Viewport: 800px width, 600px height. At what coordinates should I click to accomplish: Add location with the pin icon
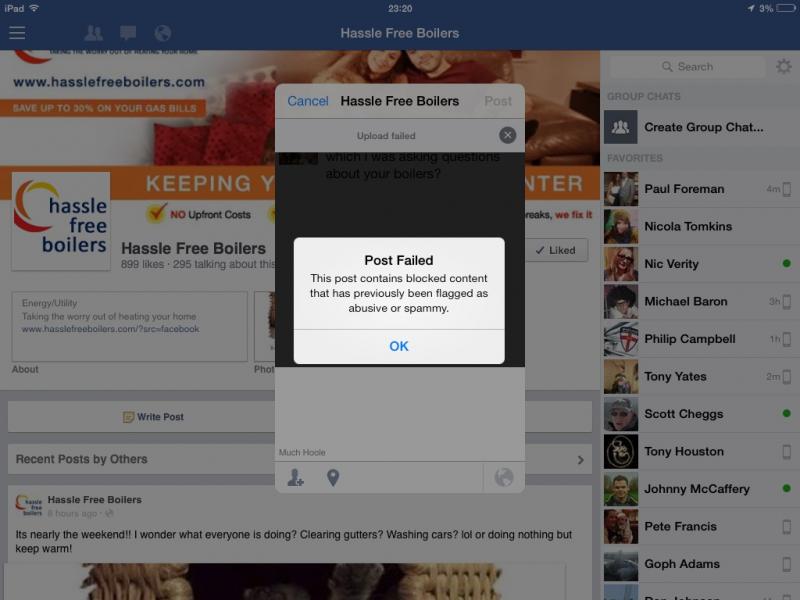click(x=333, y=478)
